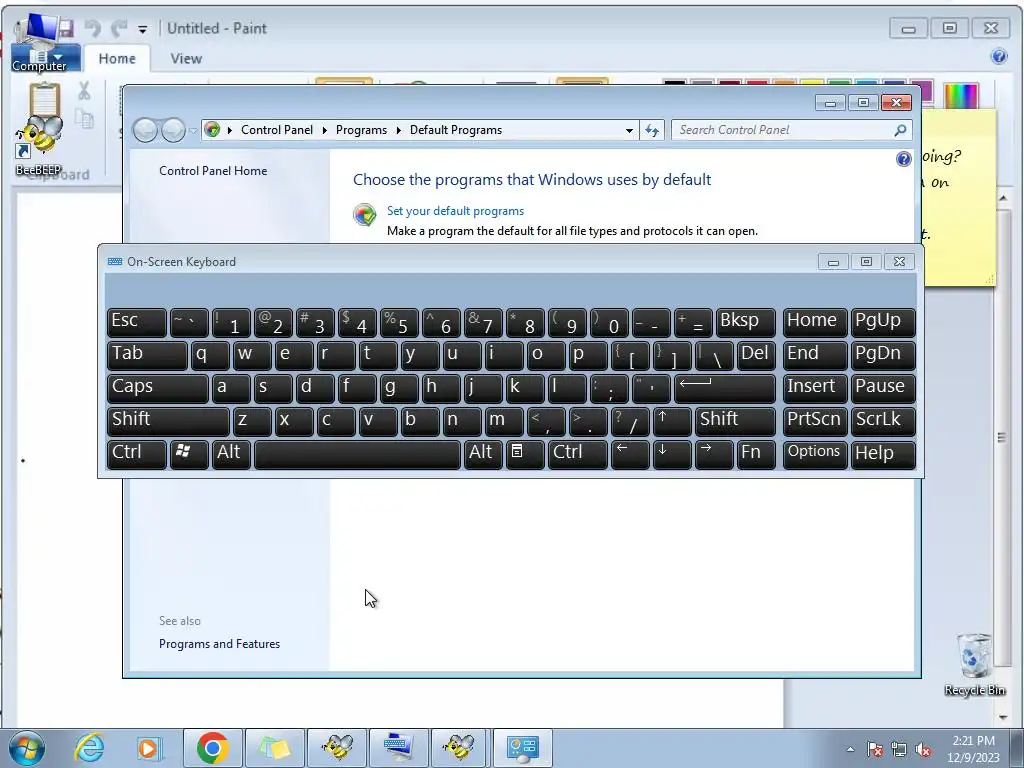Click the Copy icon in Paint ribbon

[x=84, y=119]
